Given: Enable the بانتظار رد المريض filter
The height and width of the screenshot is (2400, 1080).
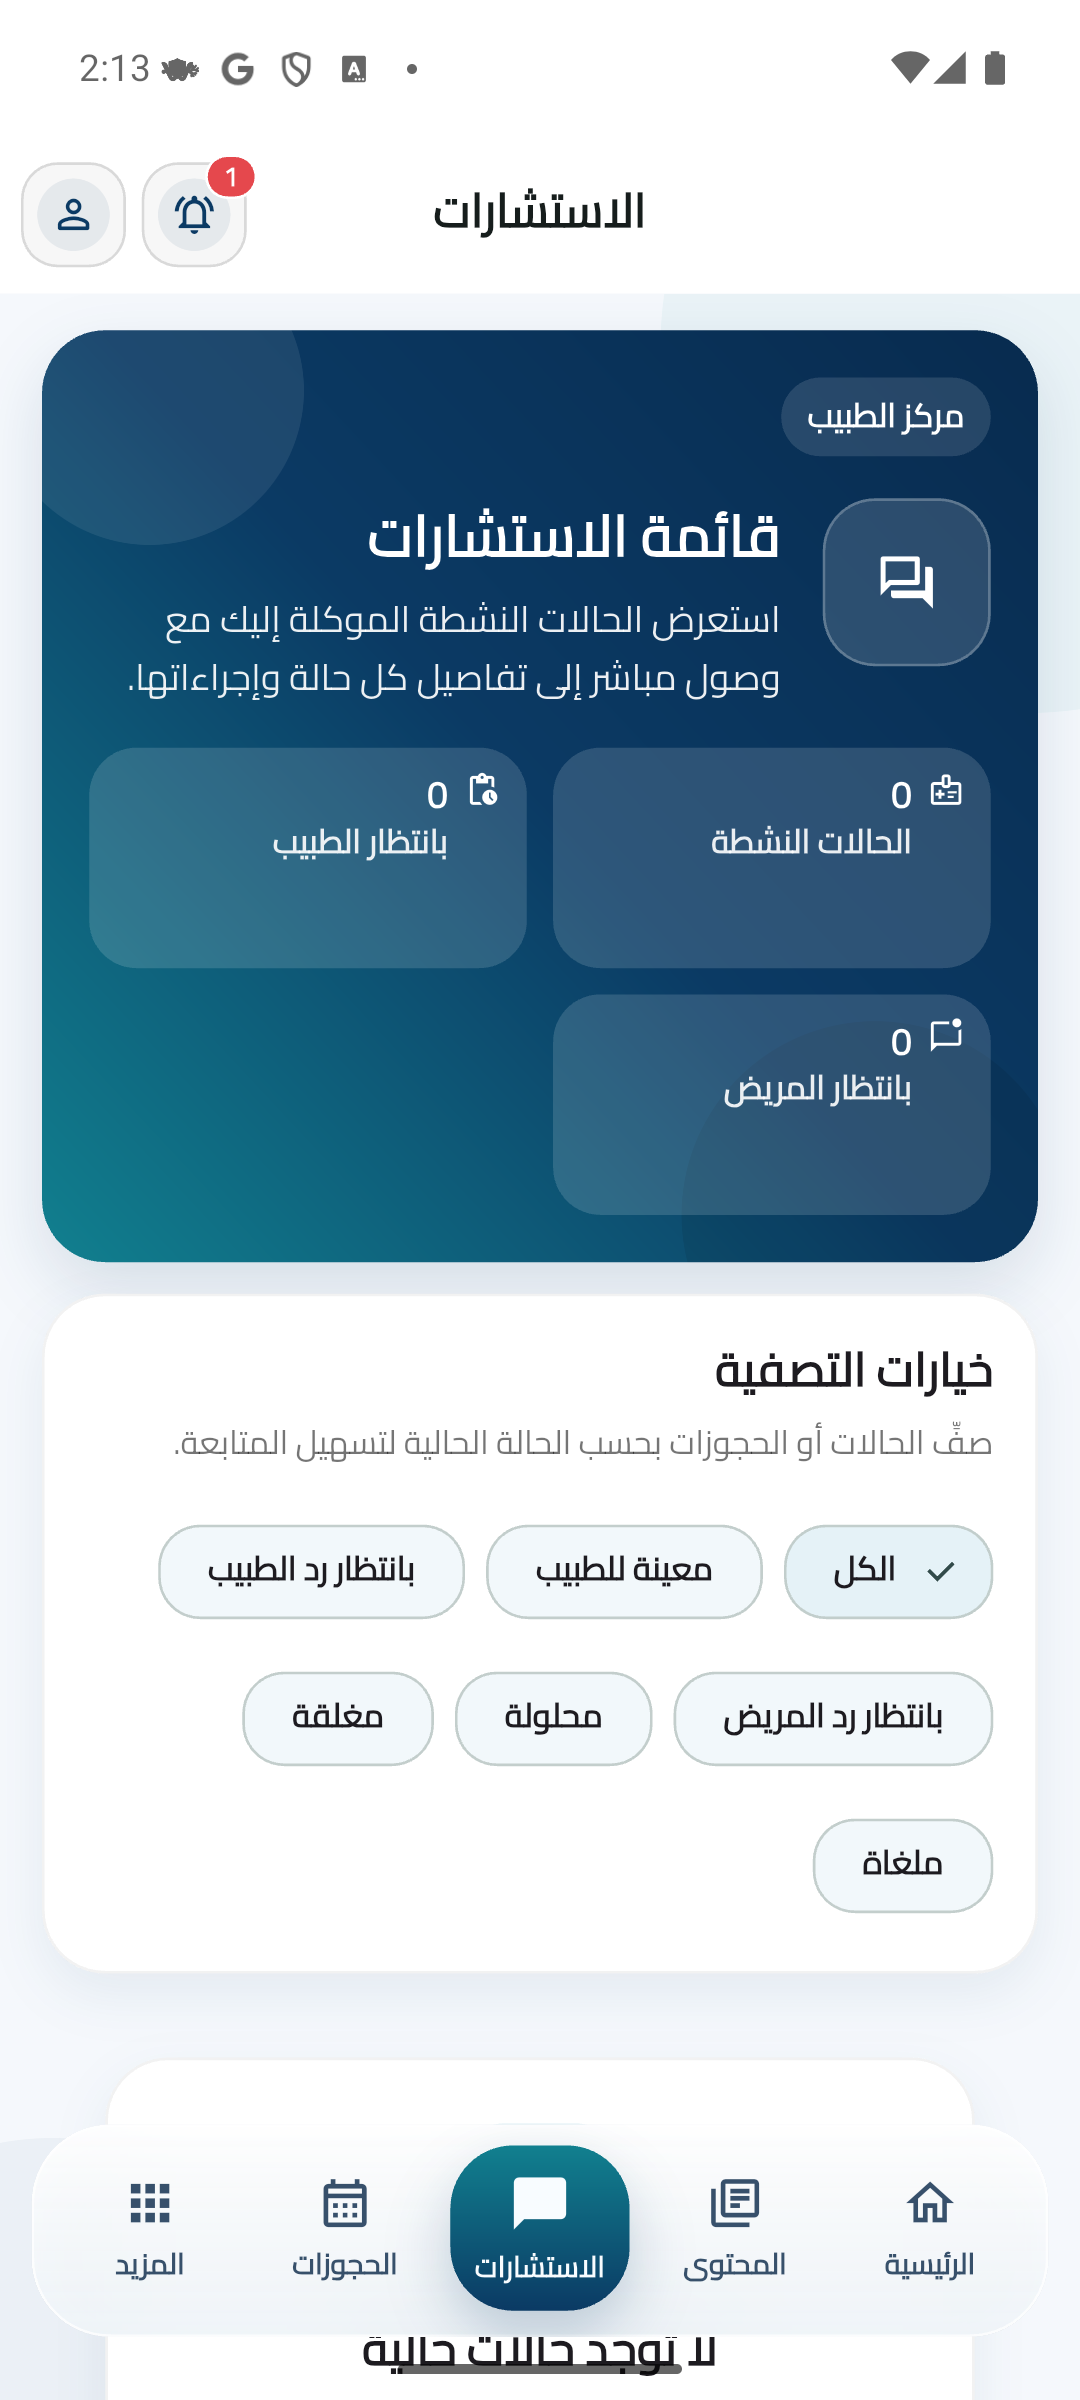Looking at the screenshot, I should [833, 1718].
